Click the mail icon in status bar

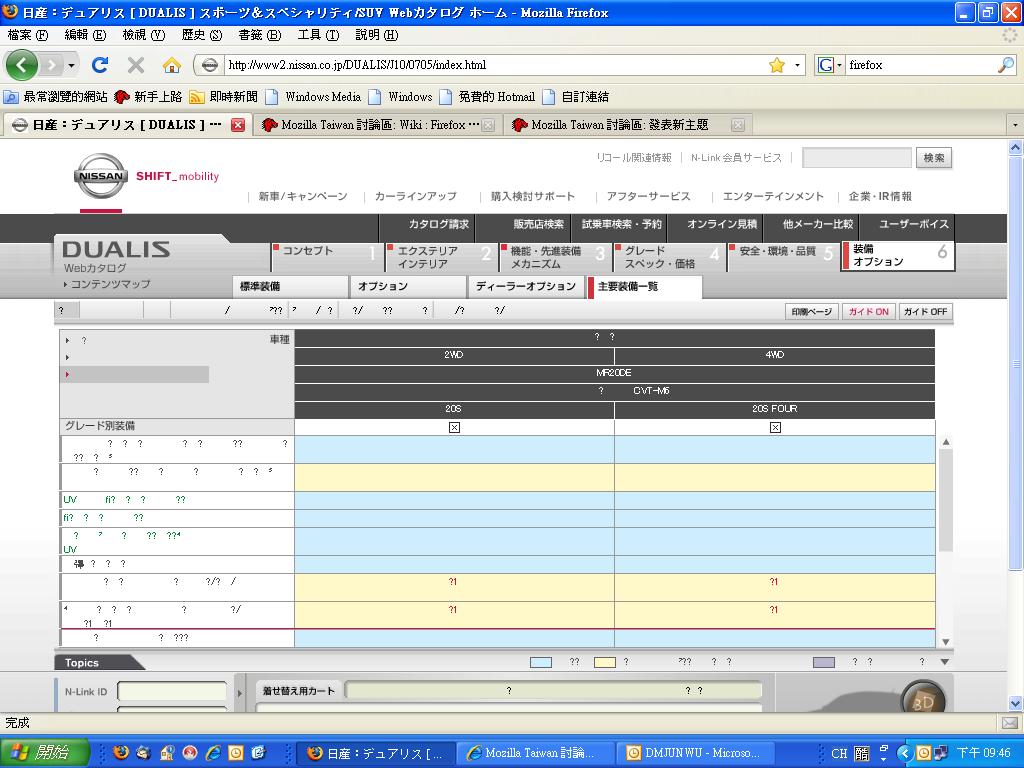tap(1009, 722)
